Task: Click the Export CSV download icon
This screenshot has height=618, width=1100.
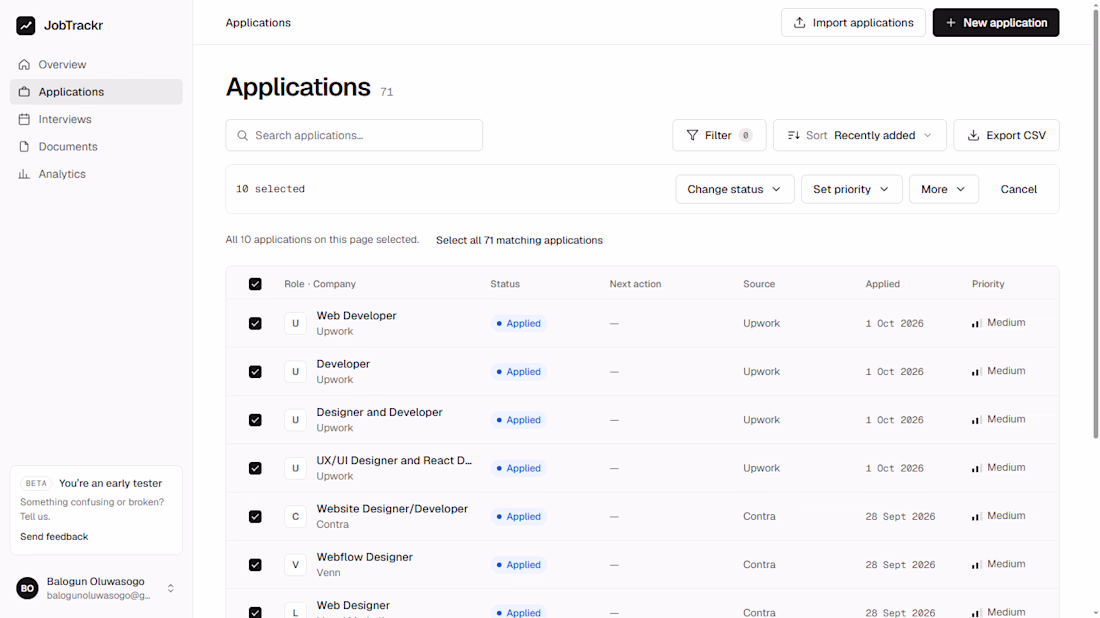Action: 973,135
